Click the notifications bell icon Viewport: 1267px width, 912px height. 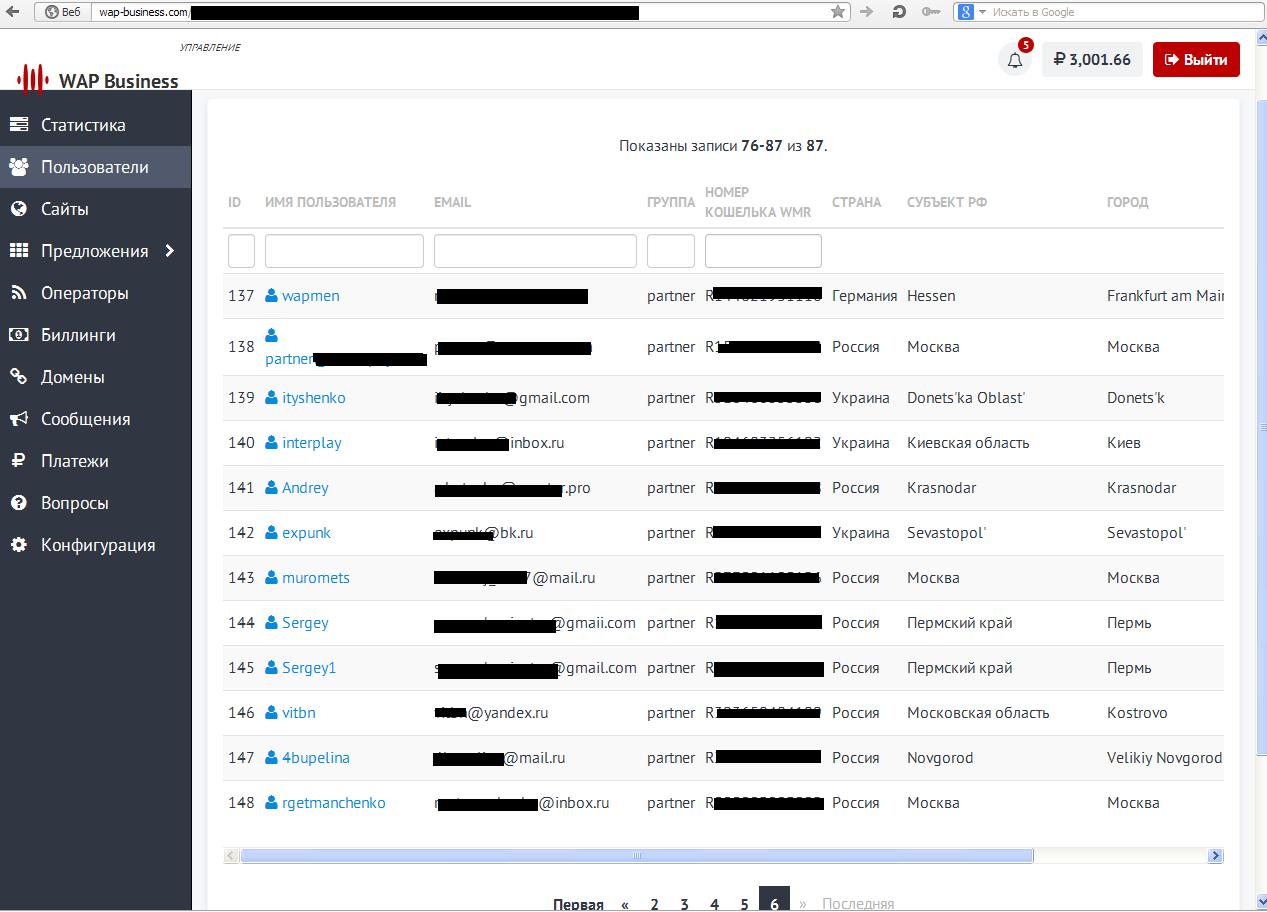tap(1014, 60)
